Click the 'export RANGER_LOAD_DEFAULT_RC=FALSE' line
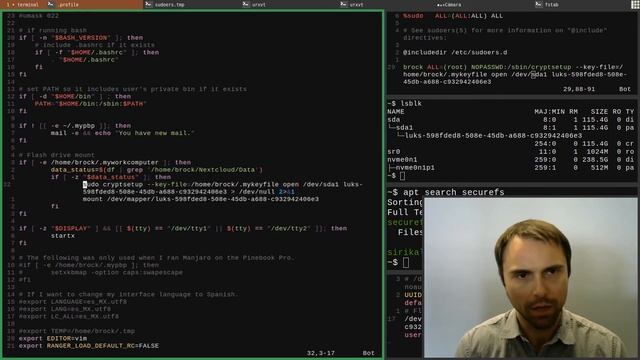The height and width of the screenshot is (360, 640). 89,346
